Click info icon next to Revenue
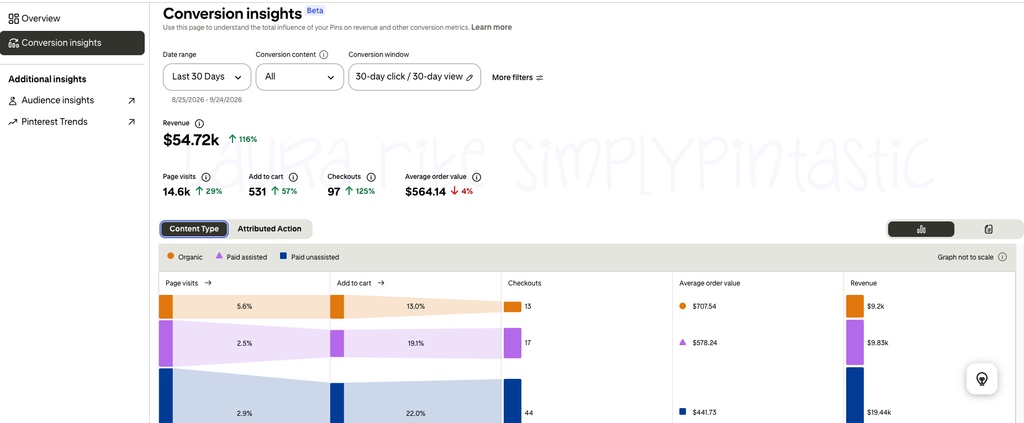Viewport: 1024px width, 423px height. (199, 123)
